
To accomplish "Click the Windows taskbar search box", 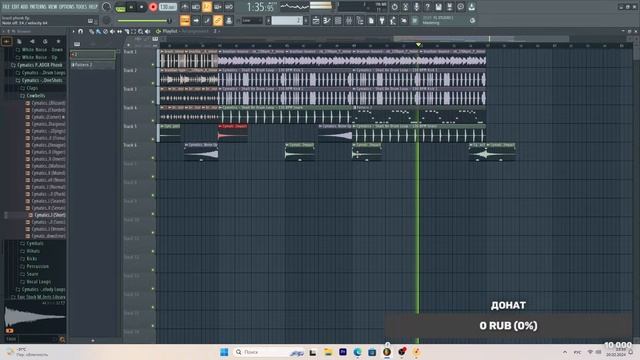I will point(269,352).
